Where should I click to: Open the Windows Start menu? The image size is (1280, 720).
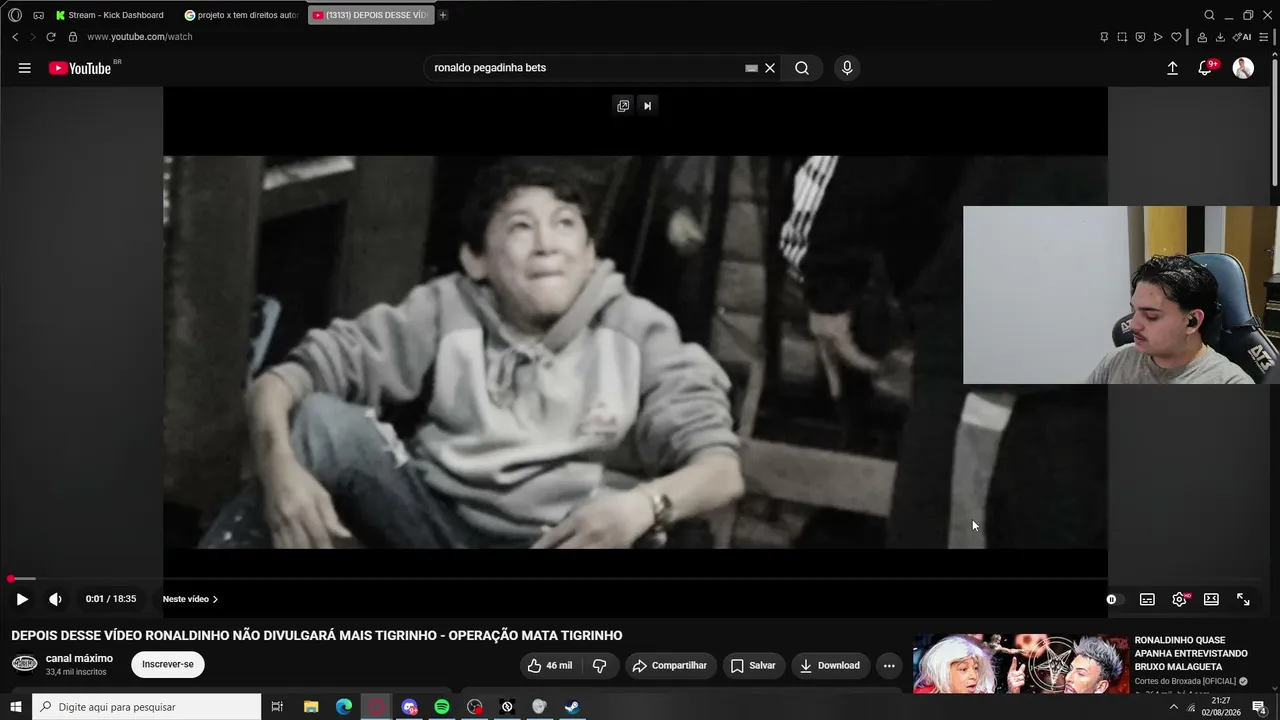(x=15, y=707)
